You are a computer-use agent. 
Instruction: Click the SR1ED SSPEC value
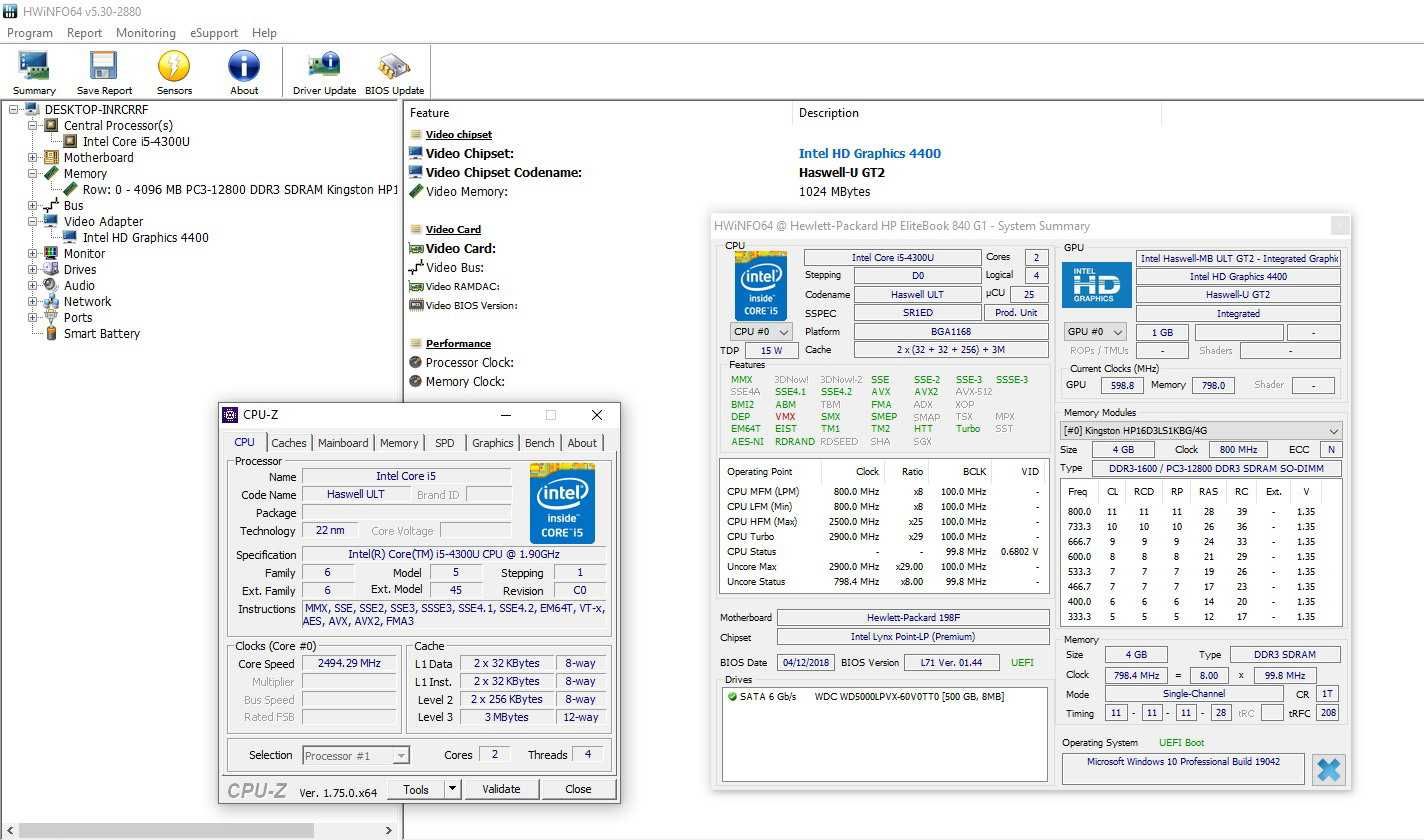[x=917, y=313]
